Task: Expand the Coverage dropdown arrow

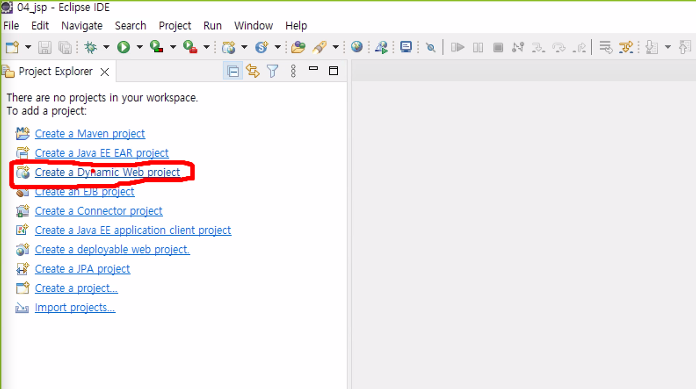Action: click(x=173, y=47)
